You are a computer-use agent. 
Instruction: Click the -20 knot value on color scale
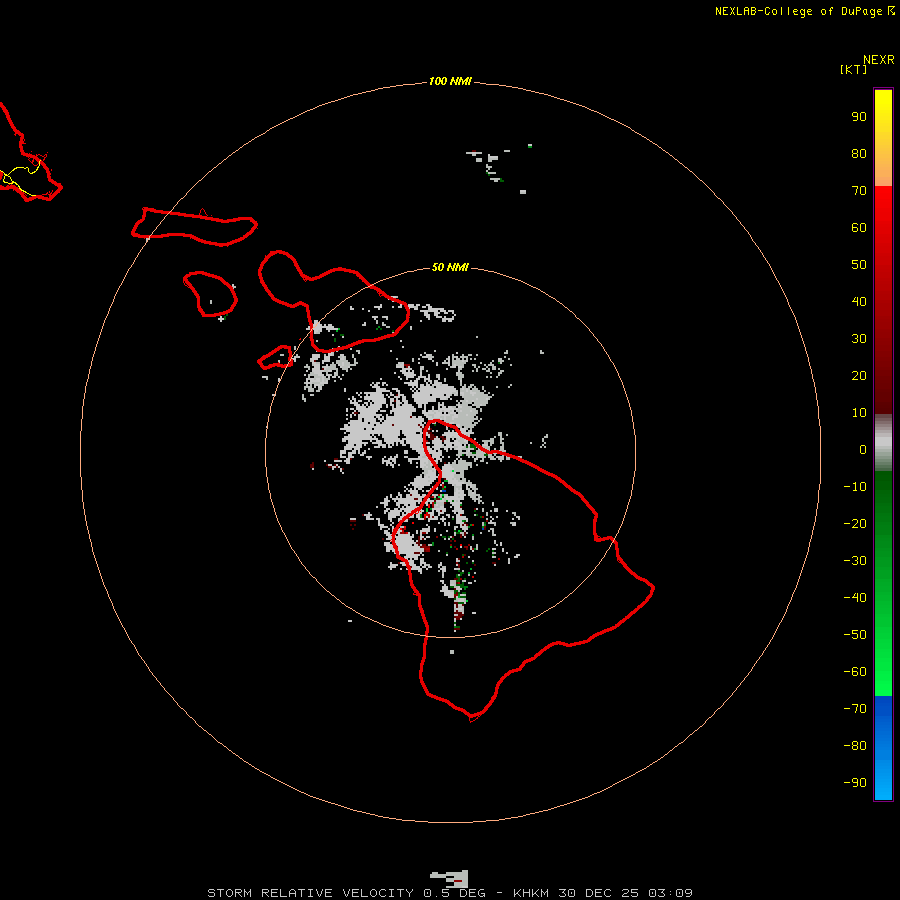pos(855,524)
